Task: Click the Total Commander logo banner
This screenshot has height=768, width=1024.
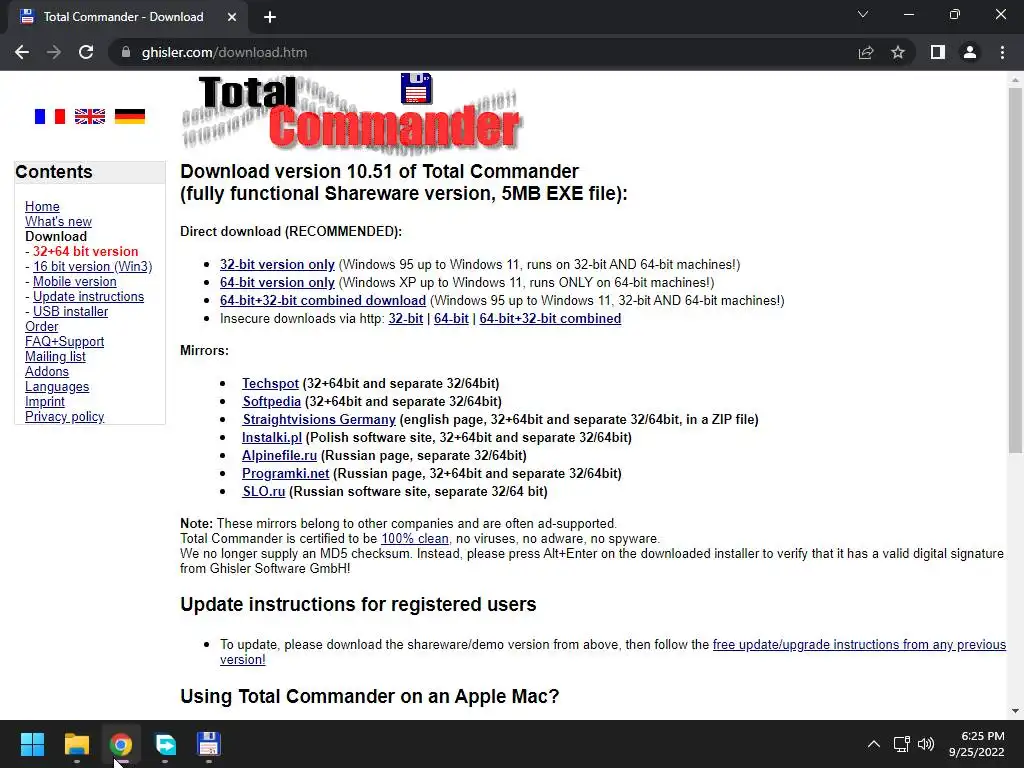Action: [x=351, y=112]
